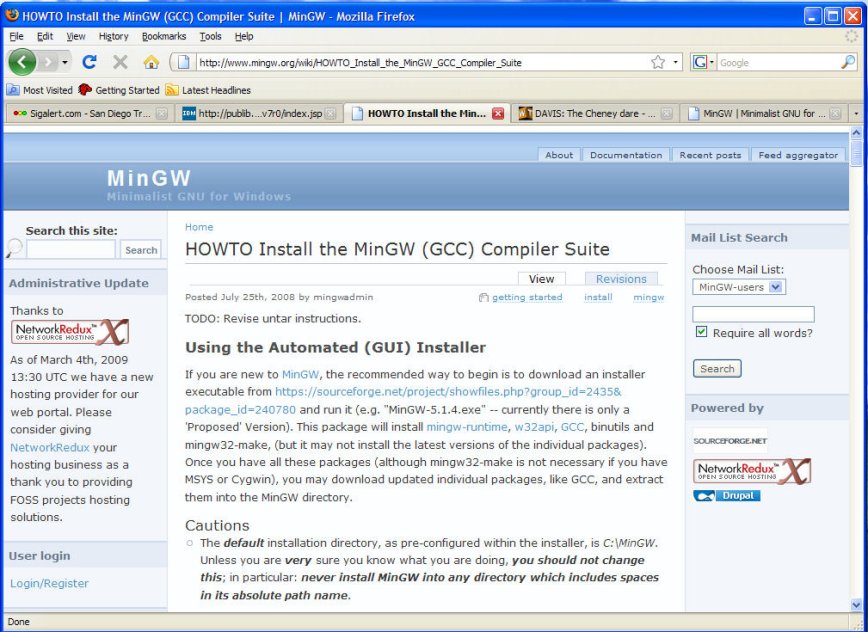868x632 pixels.
Task: Select the Revisions tab on the article
Action: pos(621,279)
